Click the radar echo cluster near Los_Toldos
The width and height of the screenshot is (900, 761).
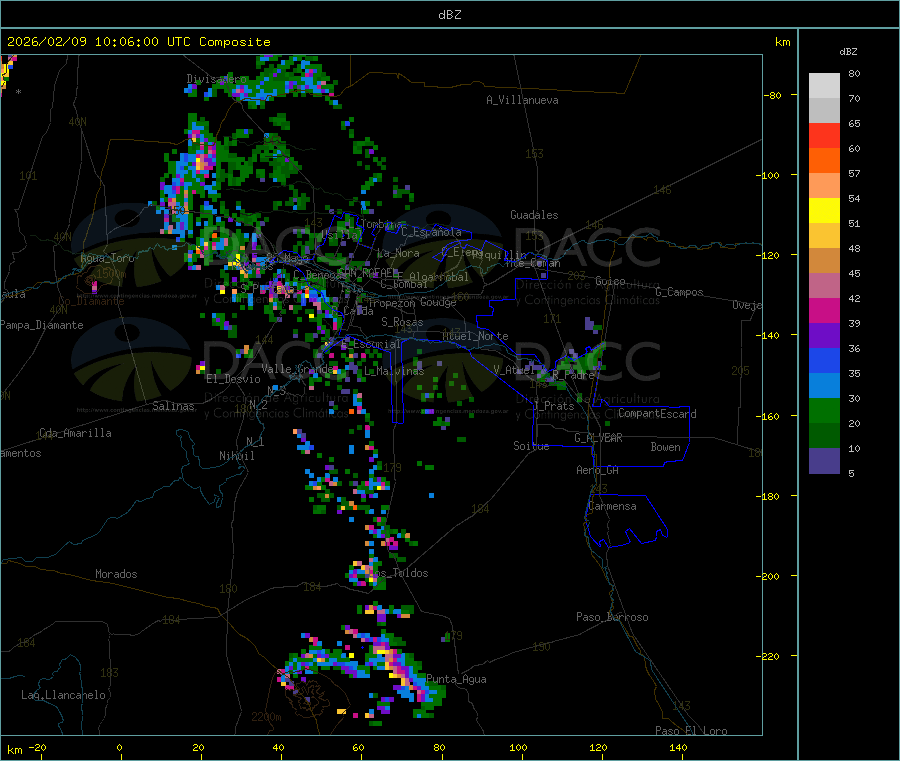(366, 574)
